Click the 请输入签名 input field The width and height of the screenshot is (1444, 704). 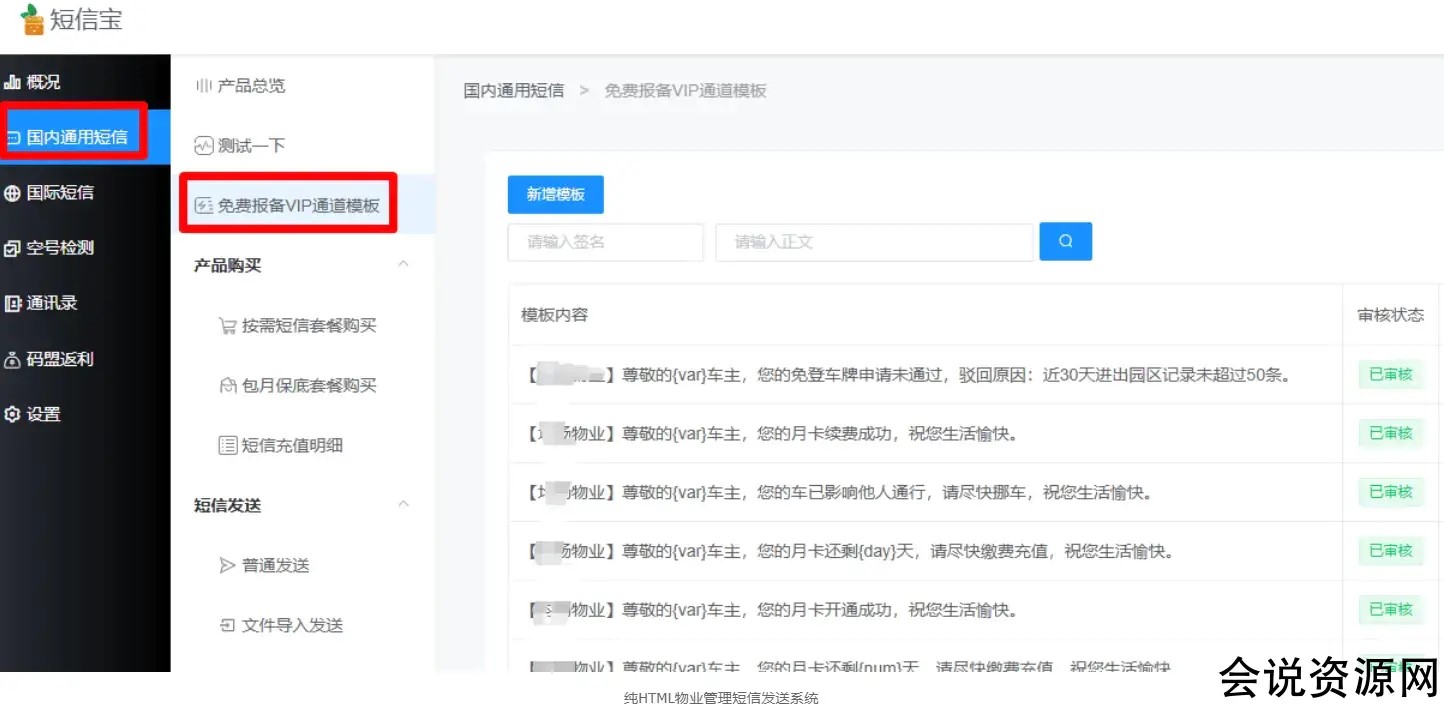605,241
